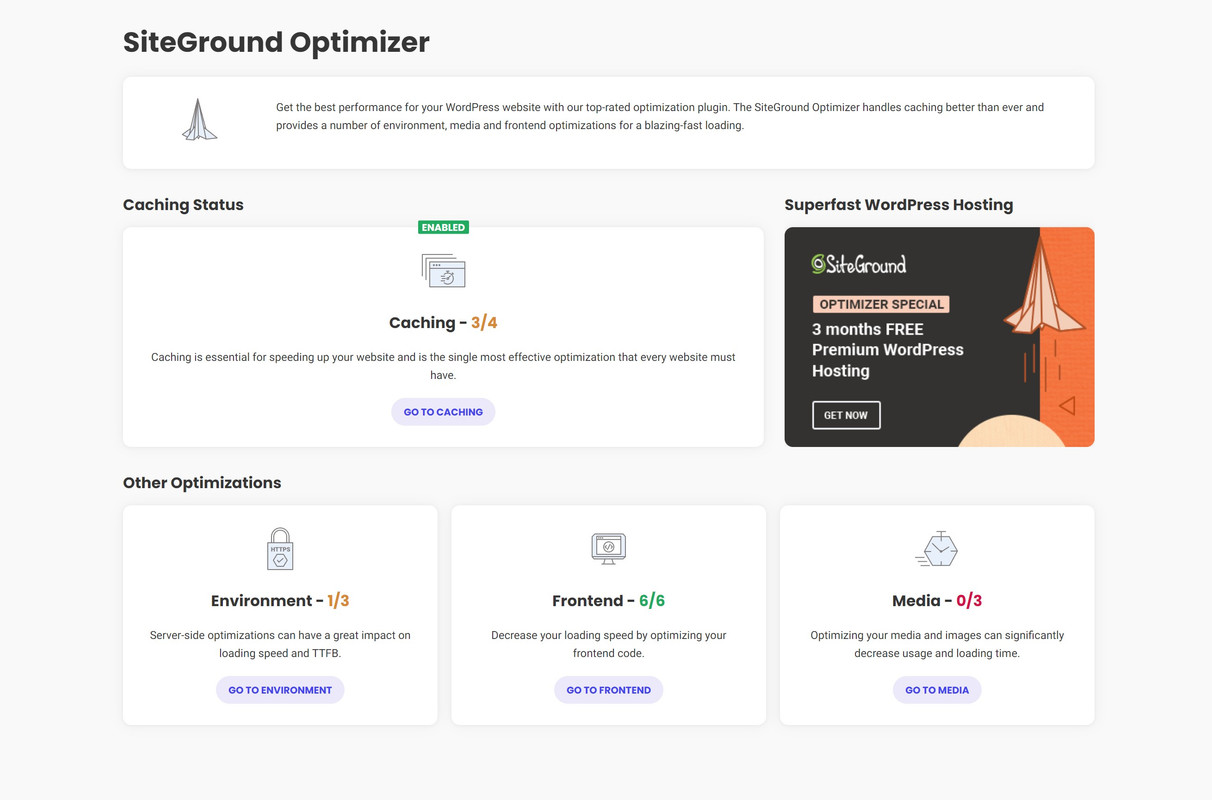Click the green ENABLED status badge
This screenshot has width=1212, height=800.
point(443,227)
